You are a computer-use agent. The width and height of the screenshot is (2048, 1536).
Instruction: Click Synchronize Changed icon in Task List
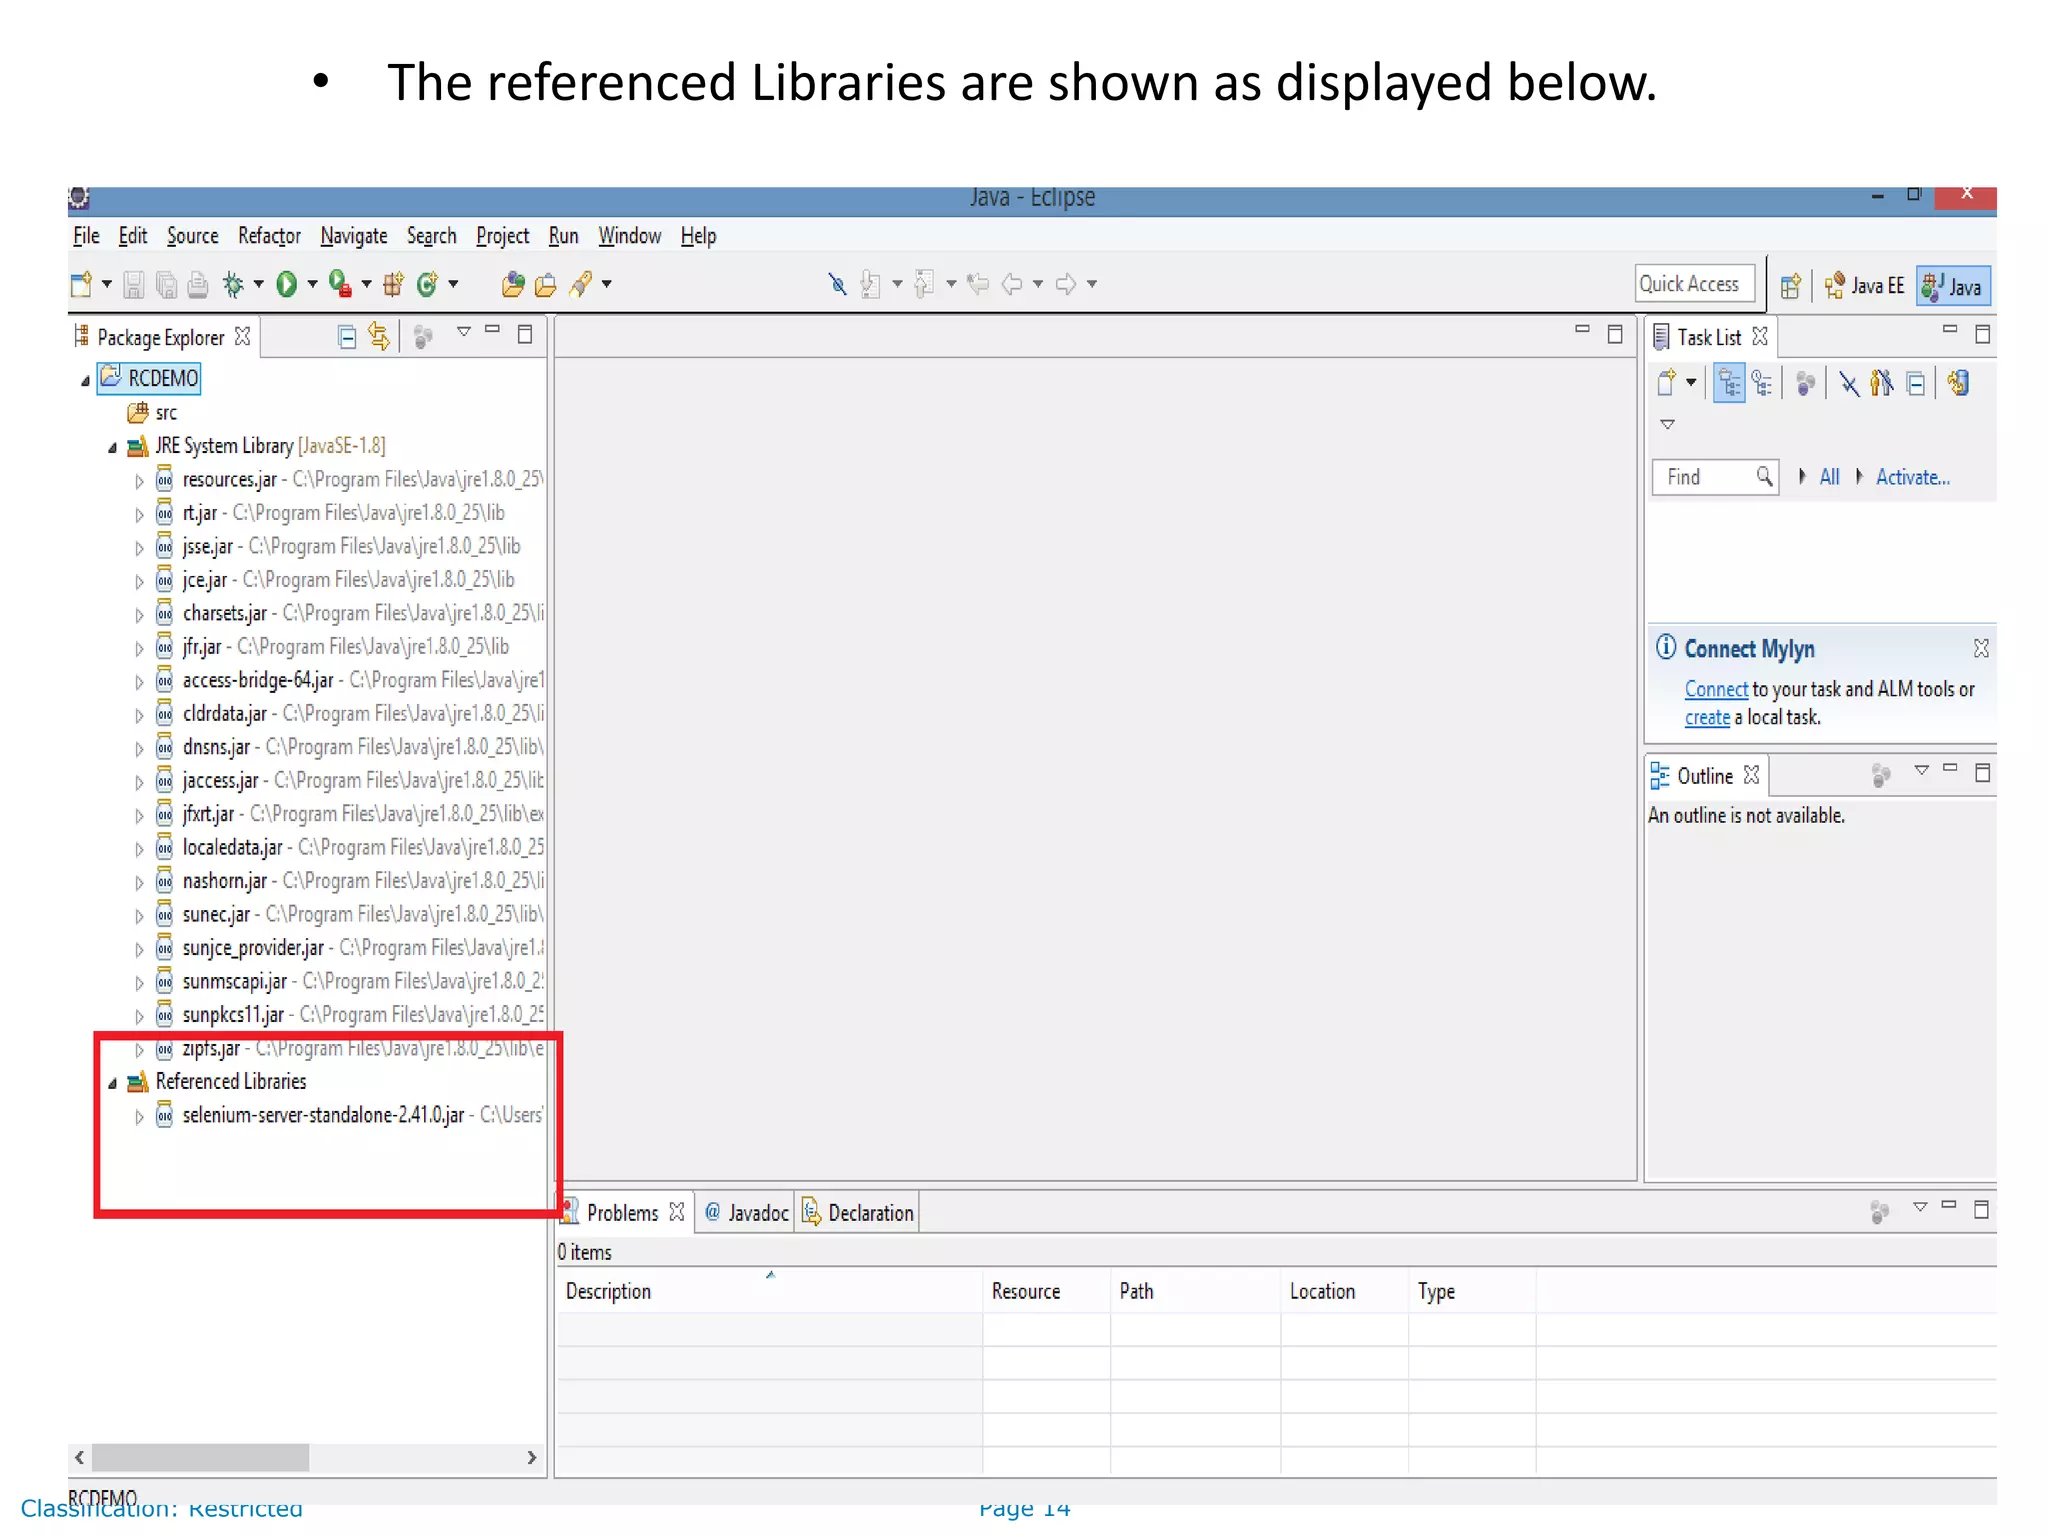1958,383
